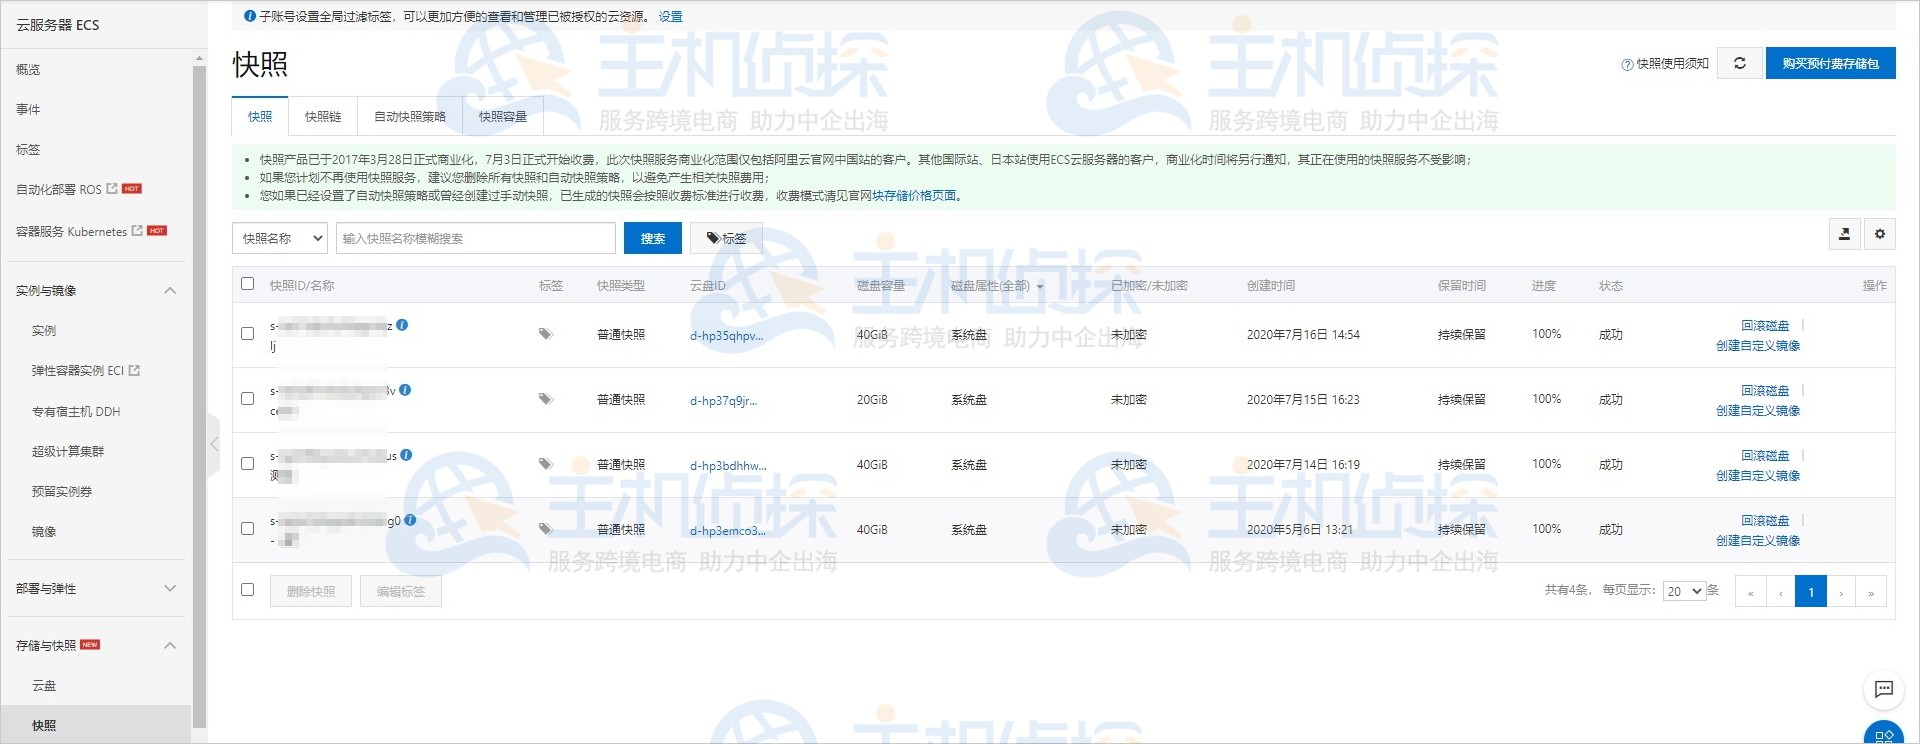
Task: Open the 快照使用须知 link
Action: pyautogui.click(x=1672, y=64)
